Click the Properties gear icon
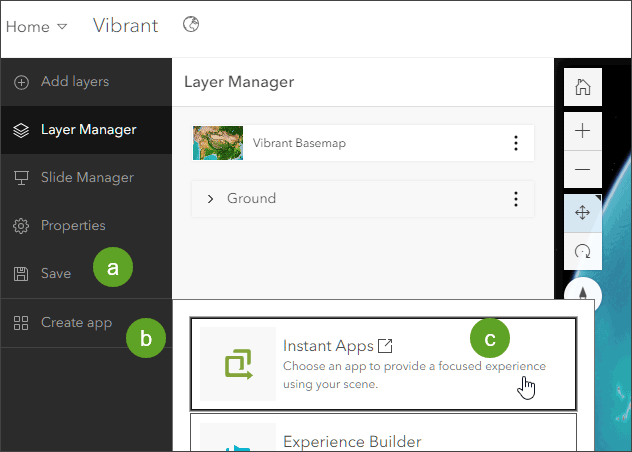The height and width of the screenshot is (452, 632). tap(21, 226)
